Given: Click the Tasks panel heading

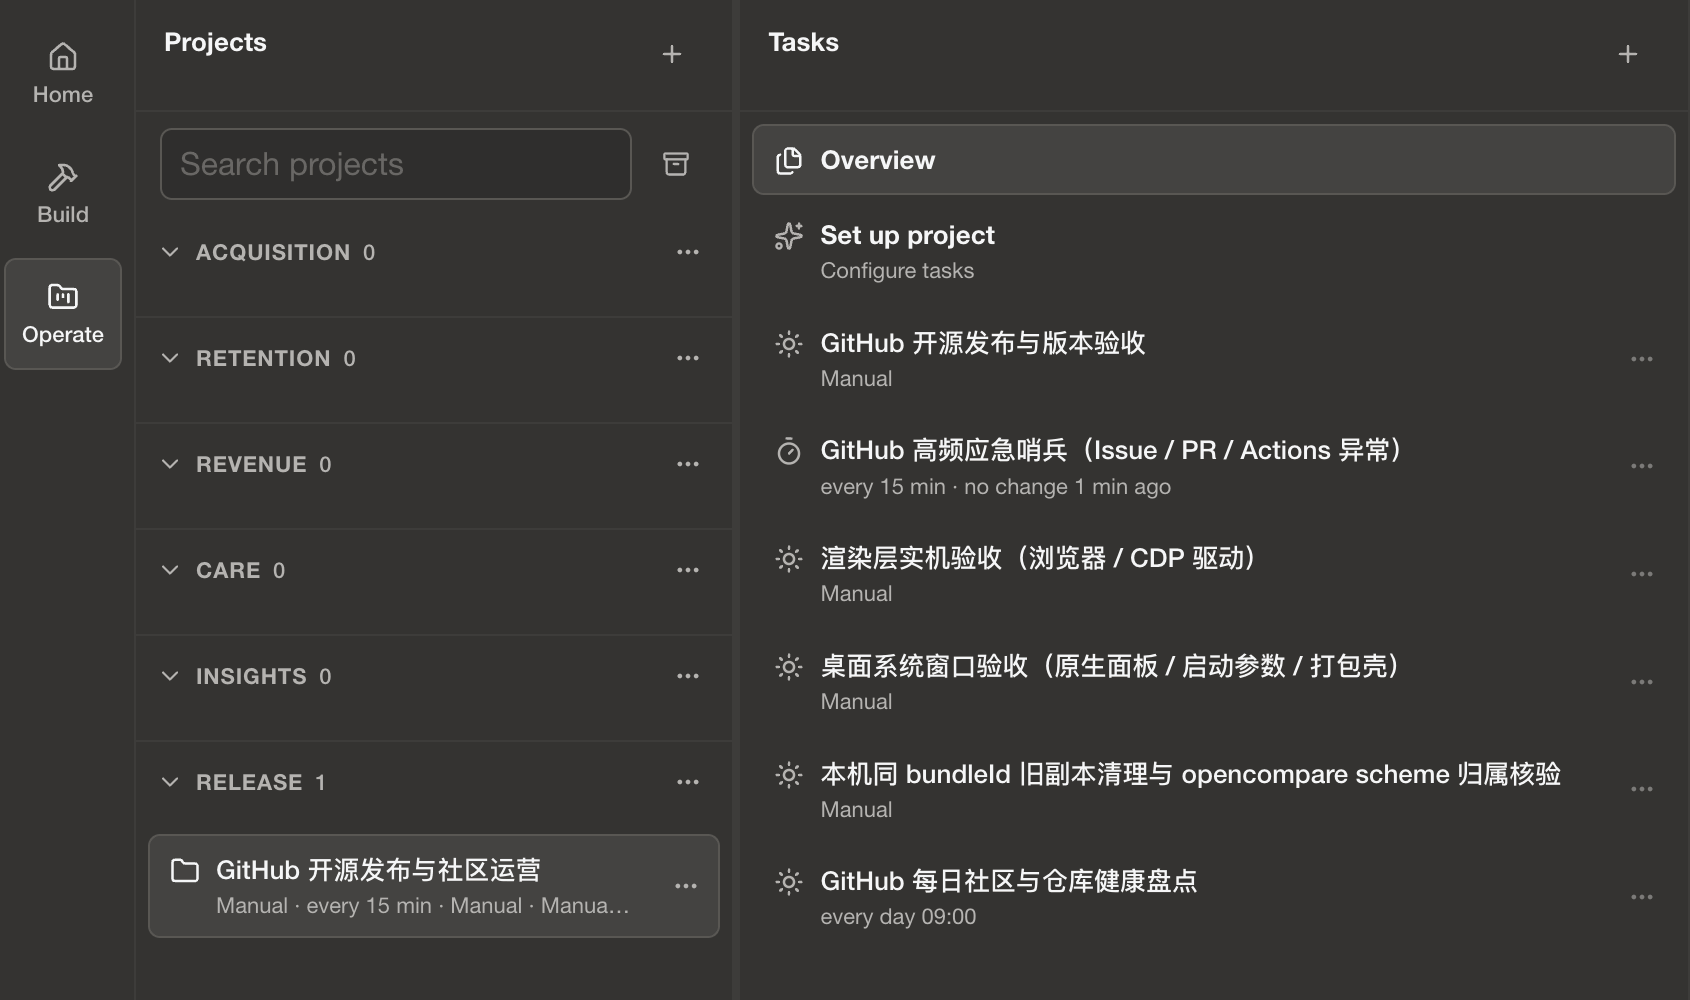Looking at the screenshot, I should tap(803, 42).
